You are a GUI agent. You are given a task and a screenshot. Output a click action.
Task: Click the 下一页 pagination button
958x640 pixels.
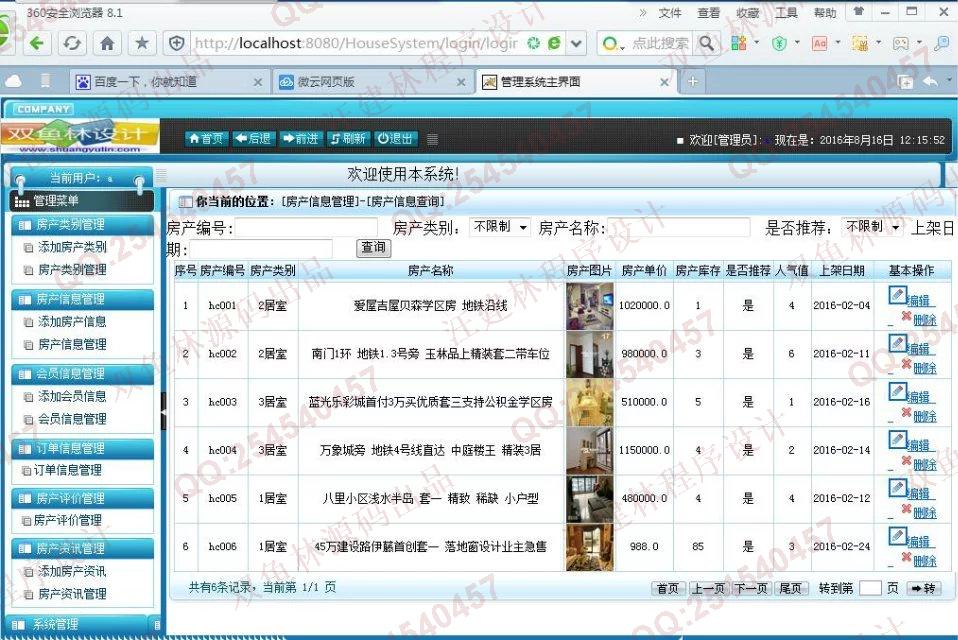[751, 588]
